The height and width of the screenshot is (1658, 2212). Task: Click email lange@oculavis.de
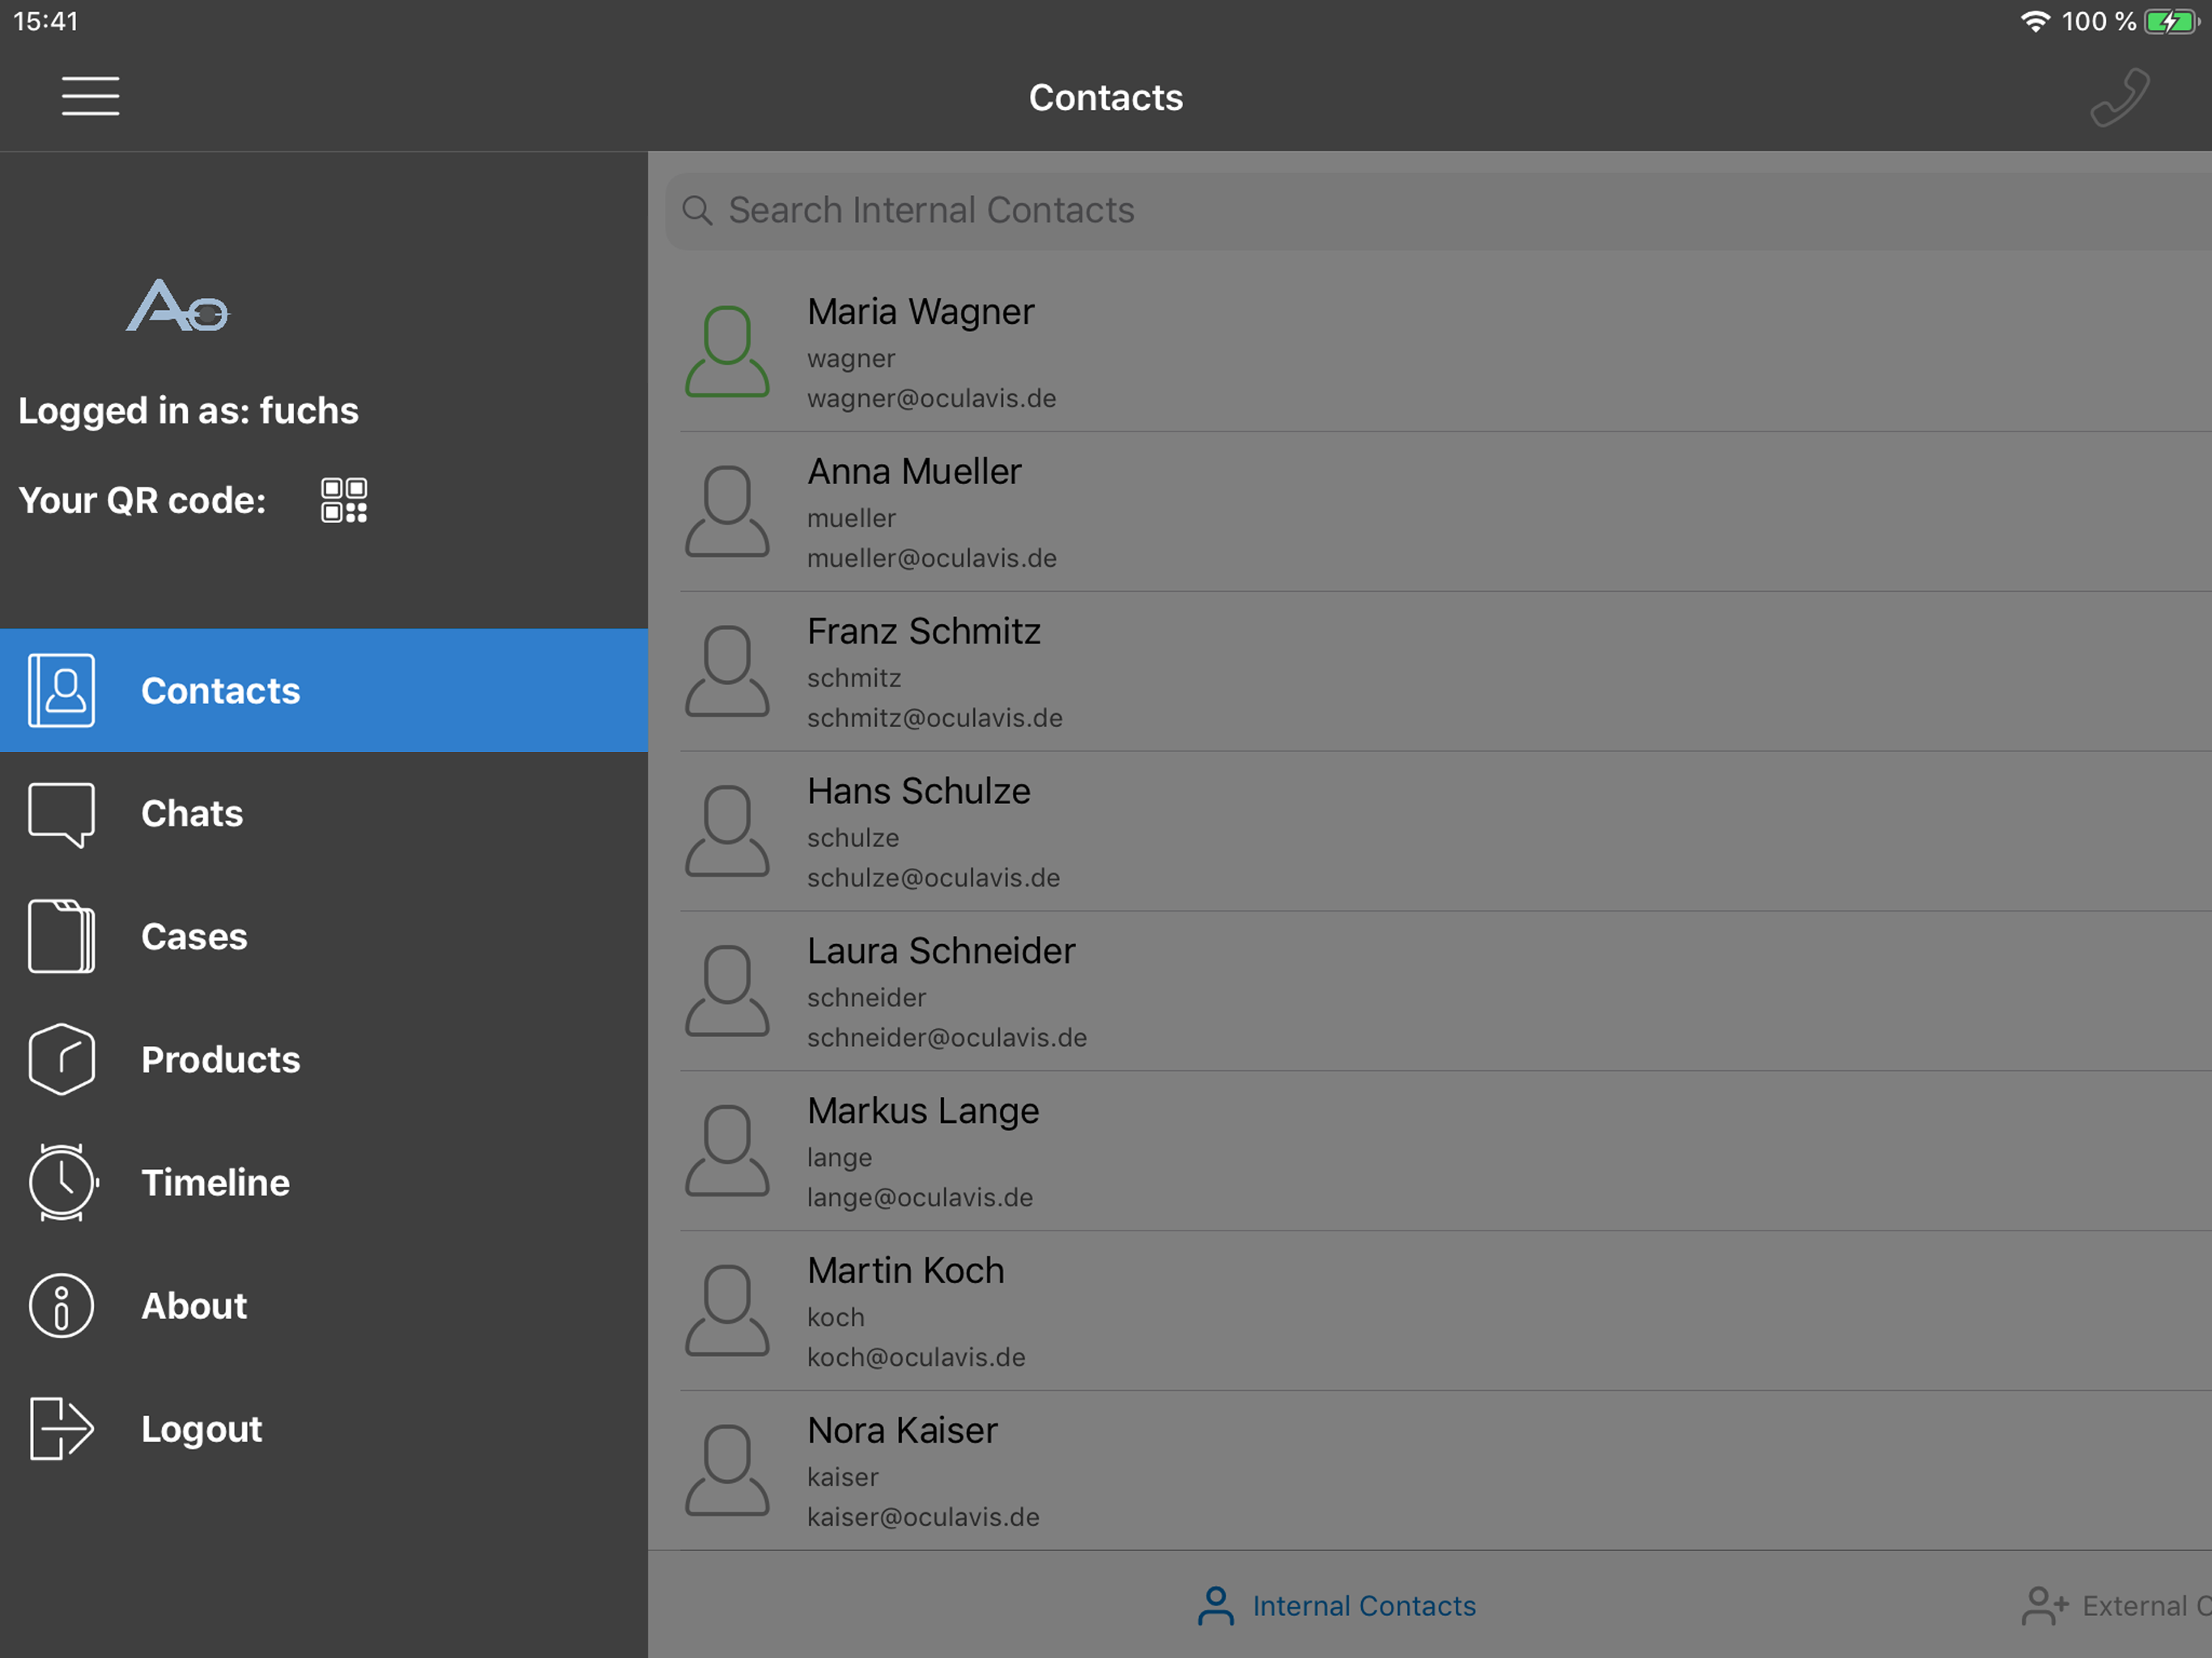pos(920,1198)
